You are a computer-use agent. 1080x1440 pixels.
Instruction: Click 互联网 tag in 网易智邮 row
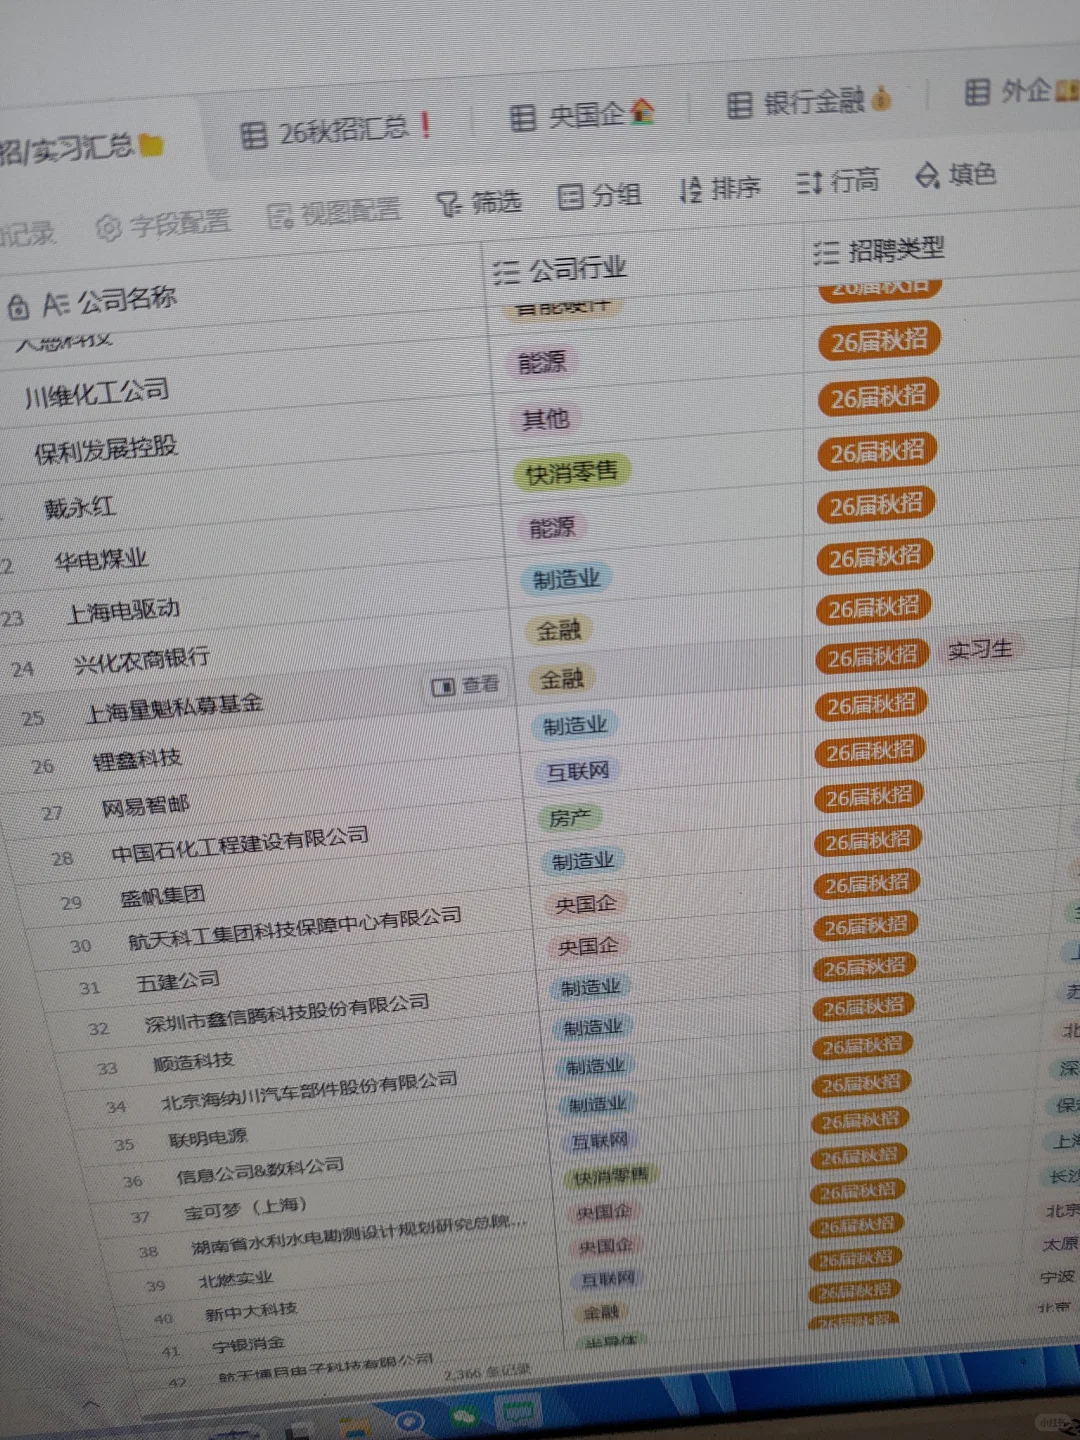tap(577, 771)
